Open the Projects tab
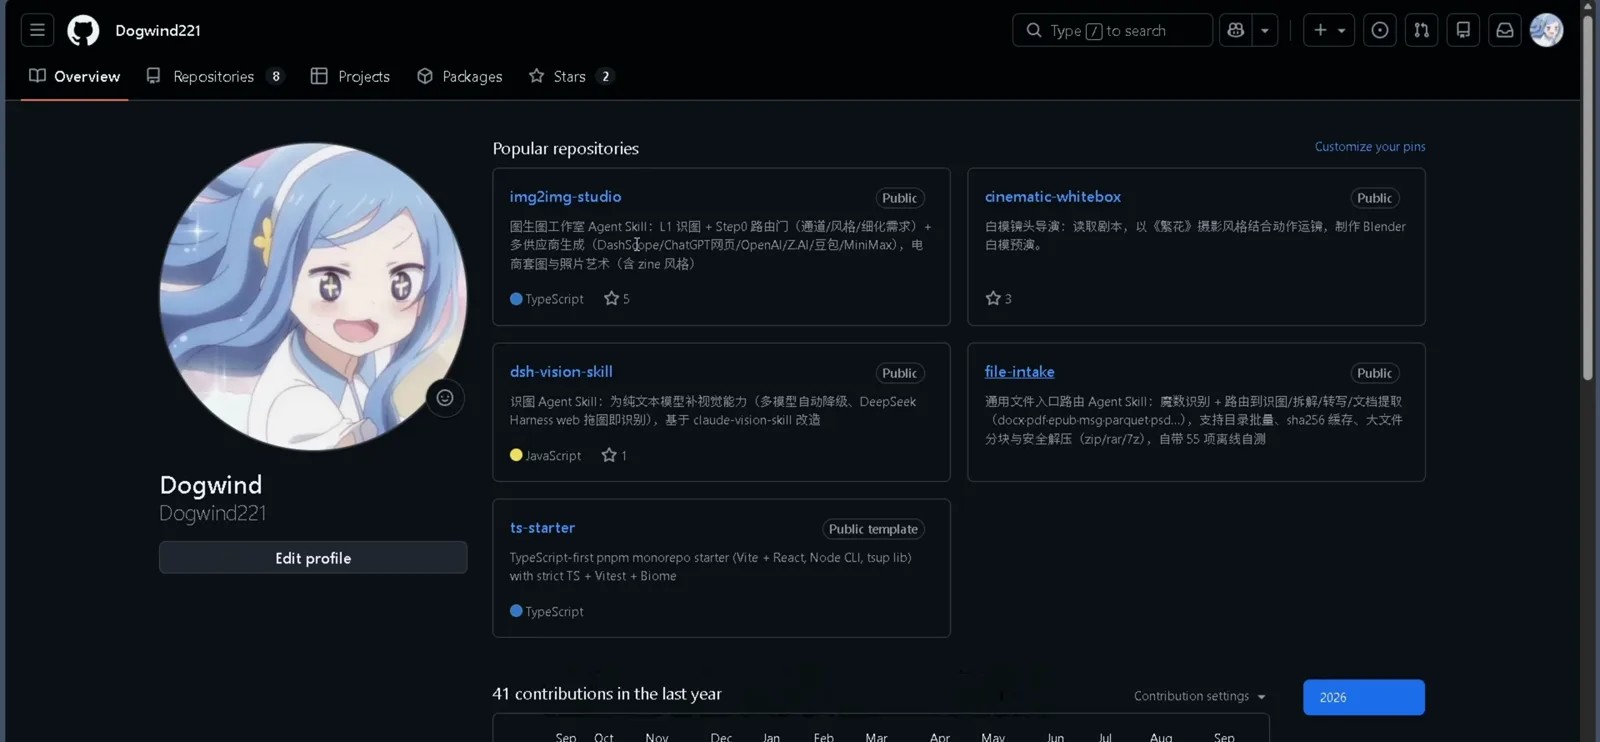 [350, 76]
